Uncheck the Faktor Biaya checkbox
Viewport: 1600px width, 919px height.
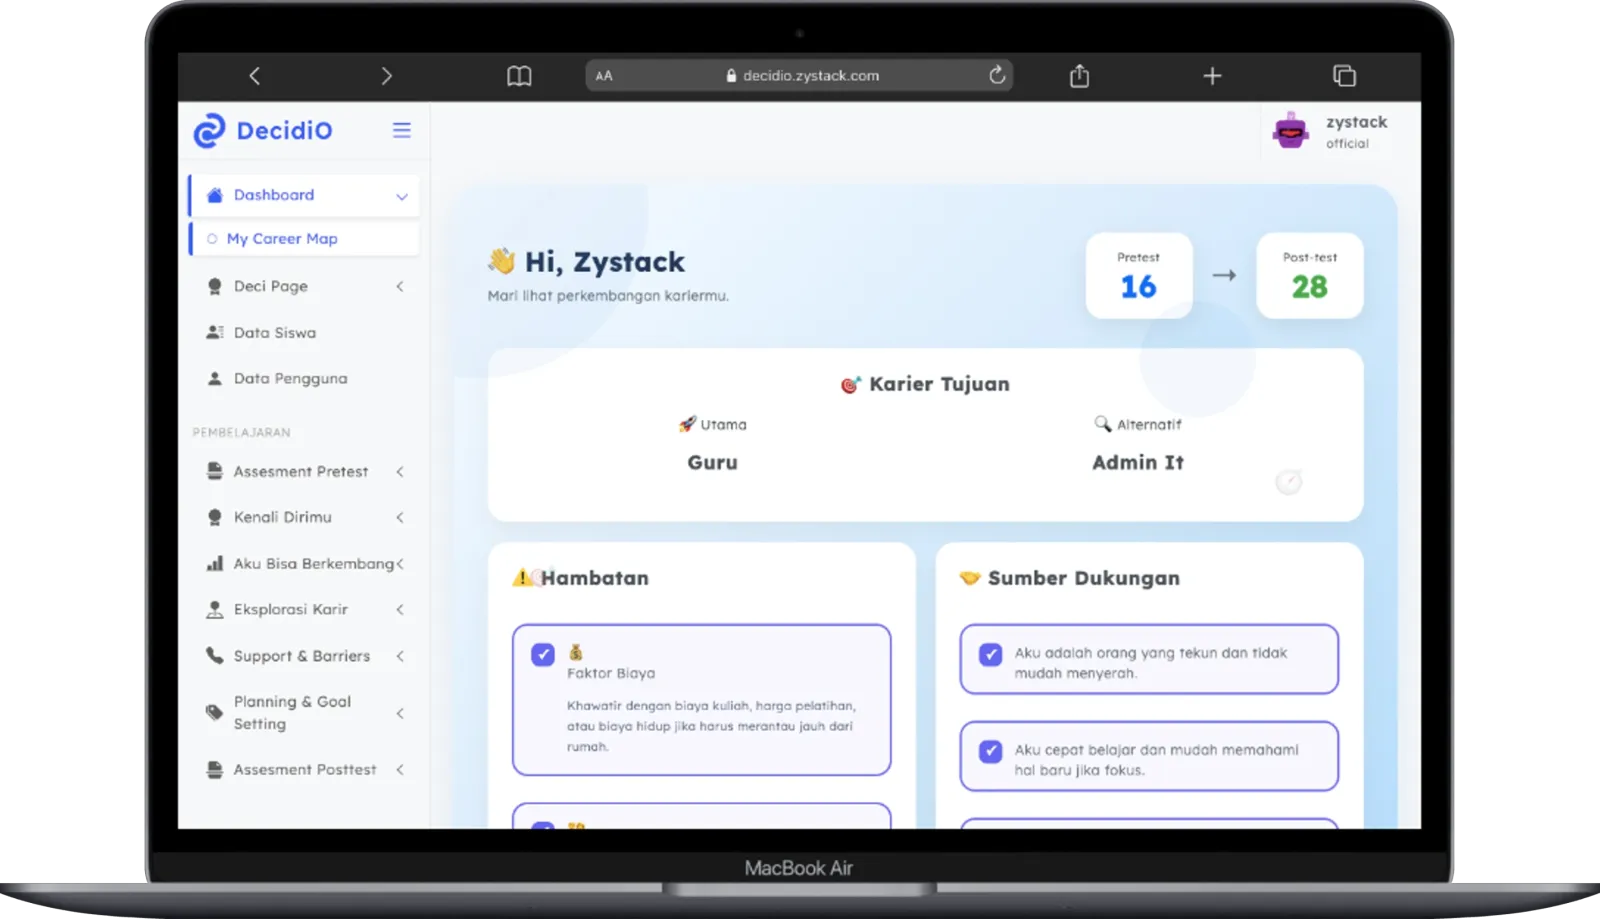pyautogui.click(x=543, y=655)
